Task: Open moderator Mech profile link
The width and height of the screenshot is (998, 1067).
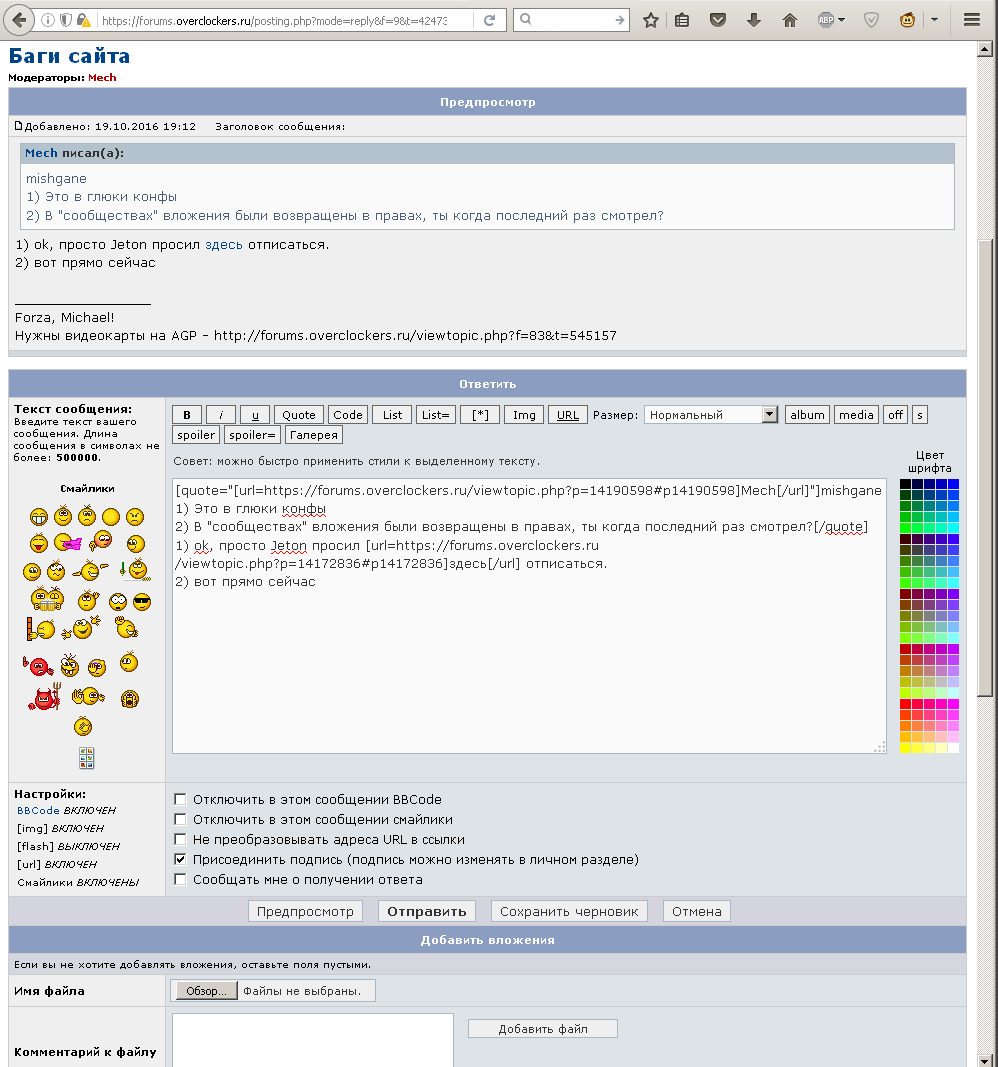Action: 102,78
